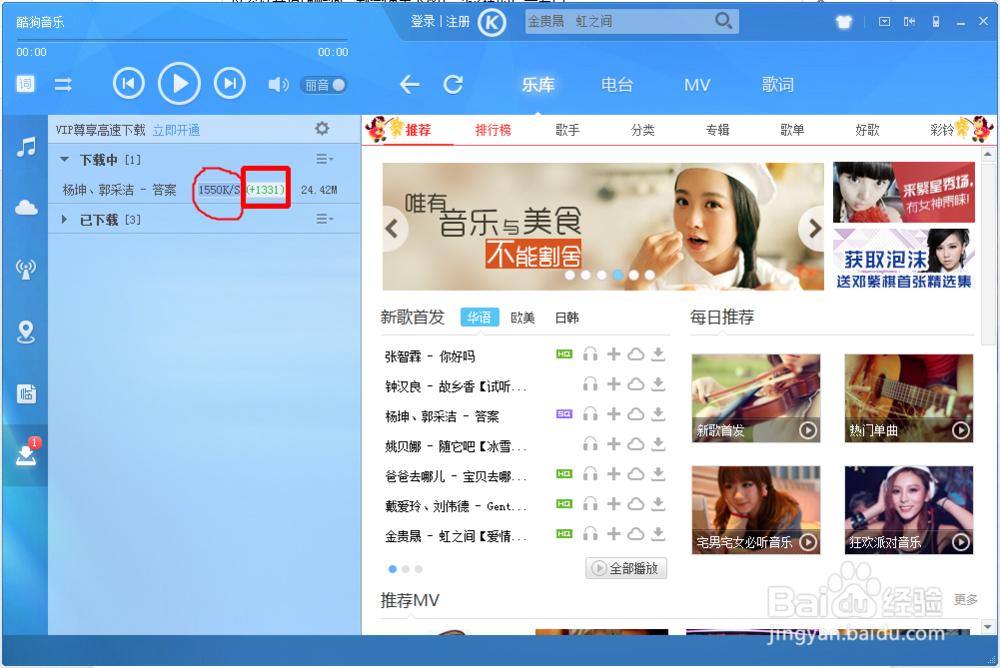
Task: Open the 热门单曲 recommendation thumbnail
Action: [909, 398]
